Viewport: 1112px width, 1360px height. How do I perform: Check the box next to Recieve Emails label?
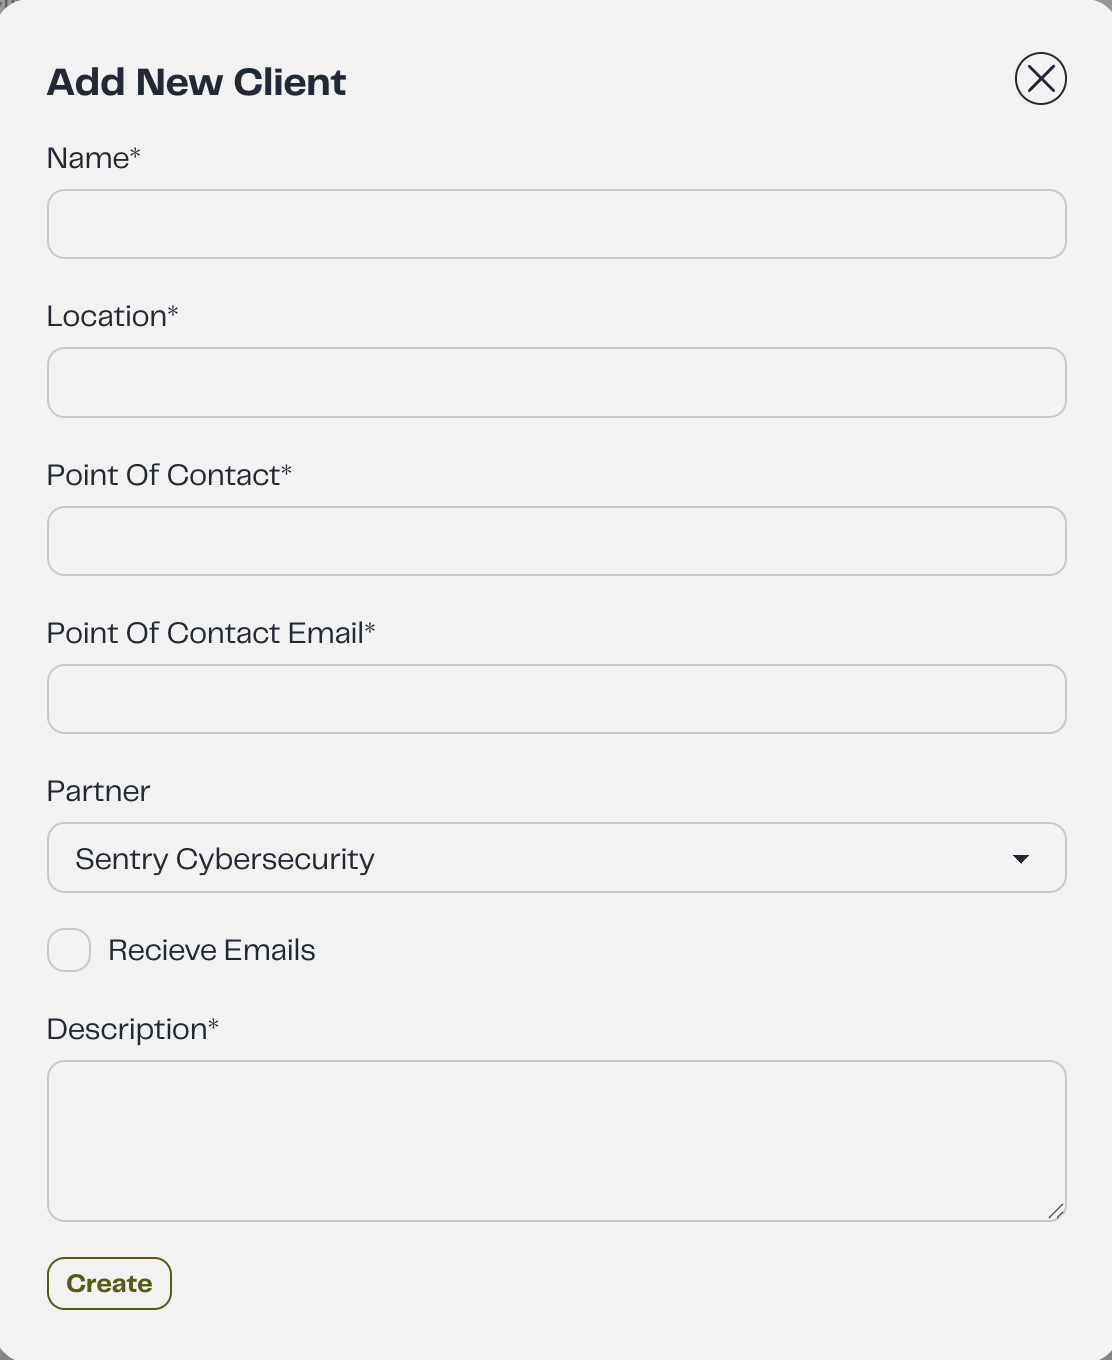[68, 950]
